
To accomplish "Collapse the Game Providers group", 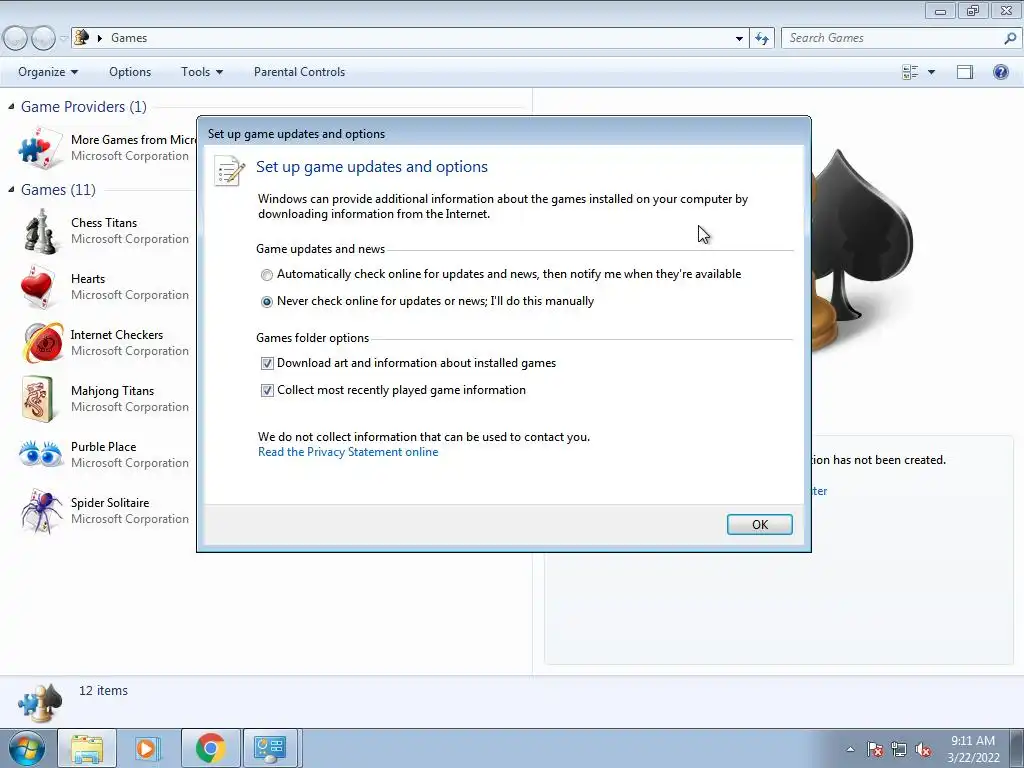I will point(11,106).
